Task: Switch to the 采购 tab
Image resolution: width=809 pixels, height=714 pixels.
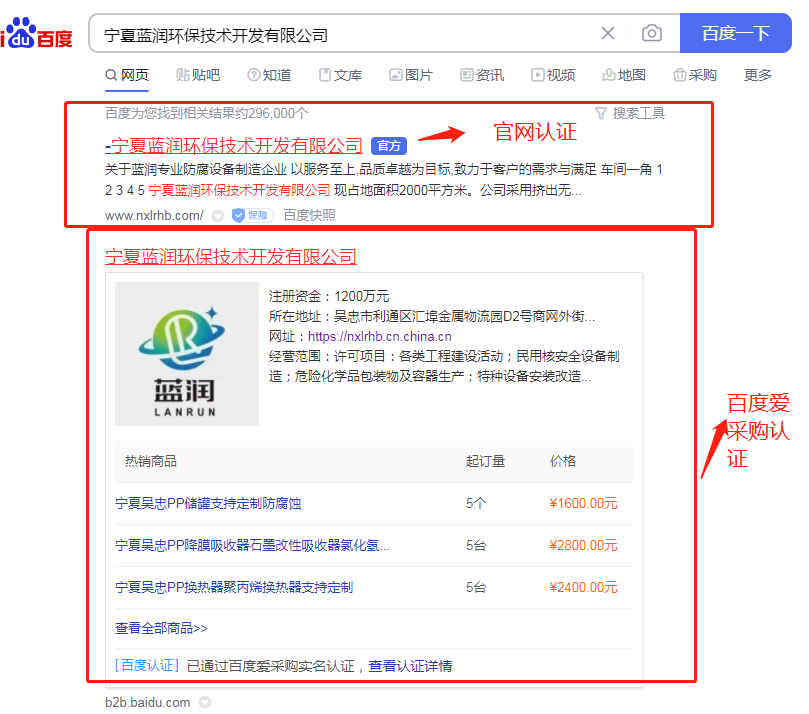Action: 695,75
